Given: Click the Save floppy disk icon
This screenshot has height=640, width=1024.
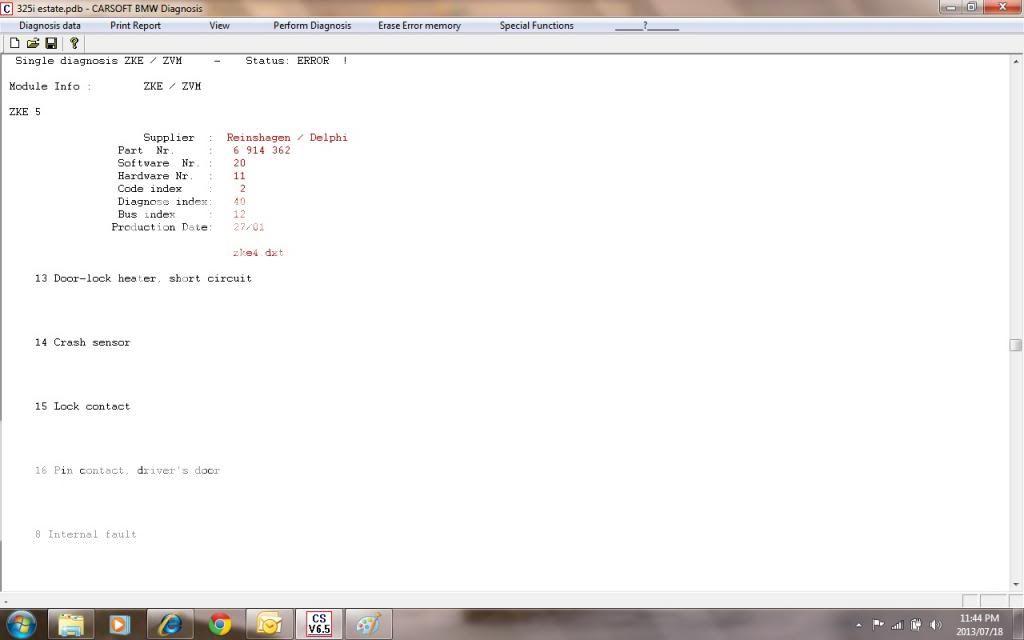Looking at the screenshot, I should [x=51, y=43].
